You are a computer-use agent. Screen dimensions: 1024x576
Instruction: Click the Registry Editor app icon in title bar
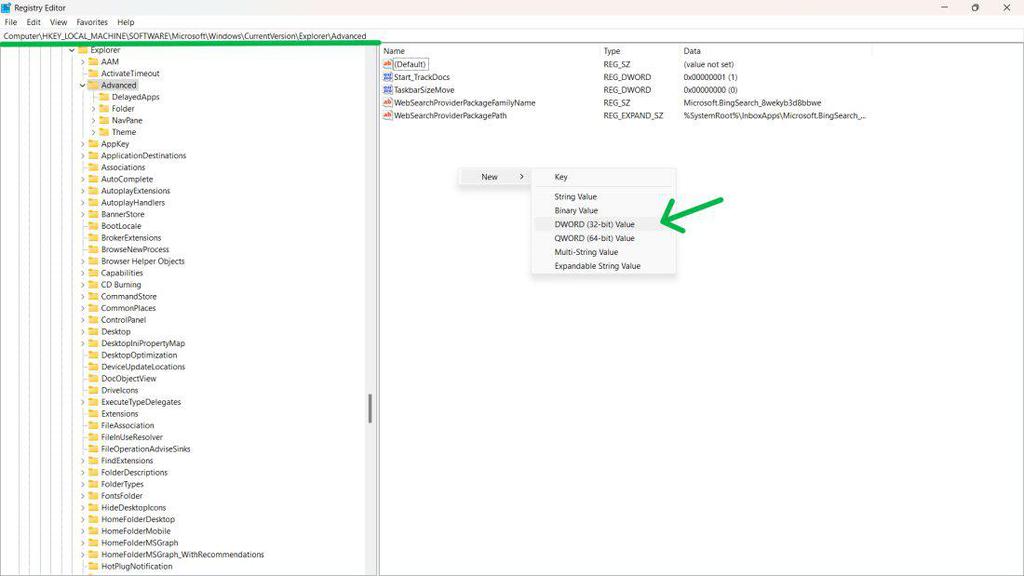7,8
